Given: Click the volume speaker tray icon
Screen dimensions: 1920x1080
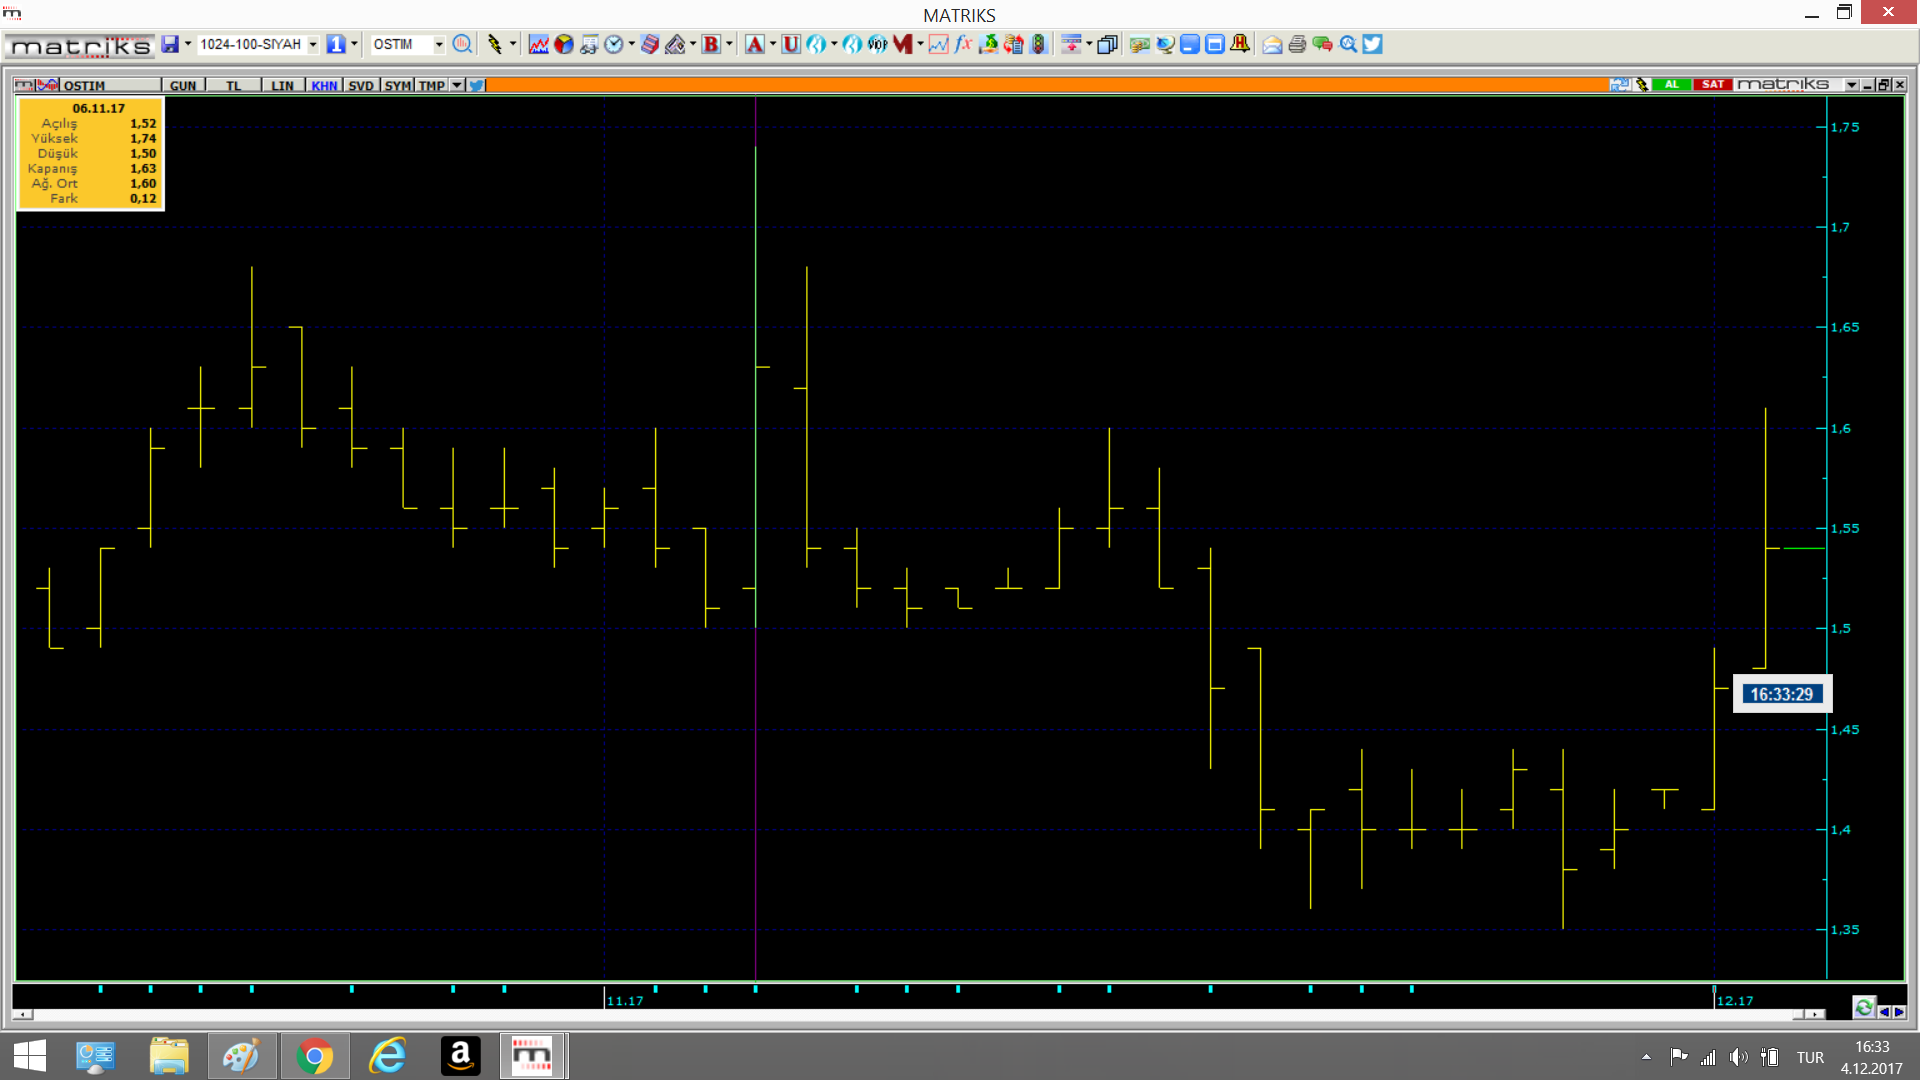Looking at the screenshot, I should (1739, 1057).
